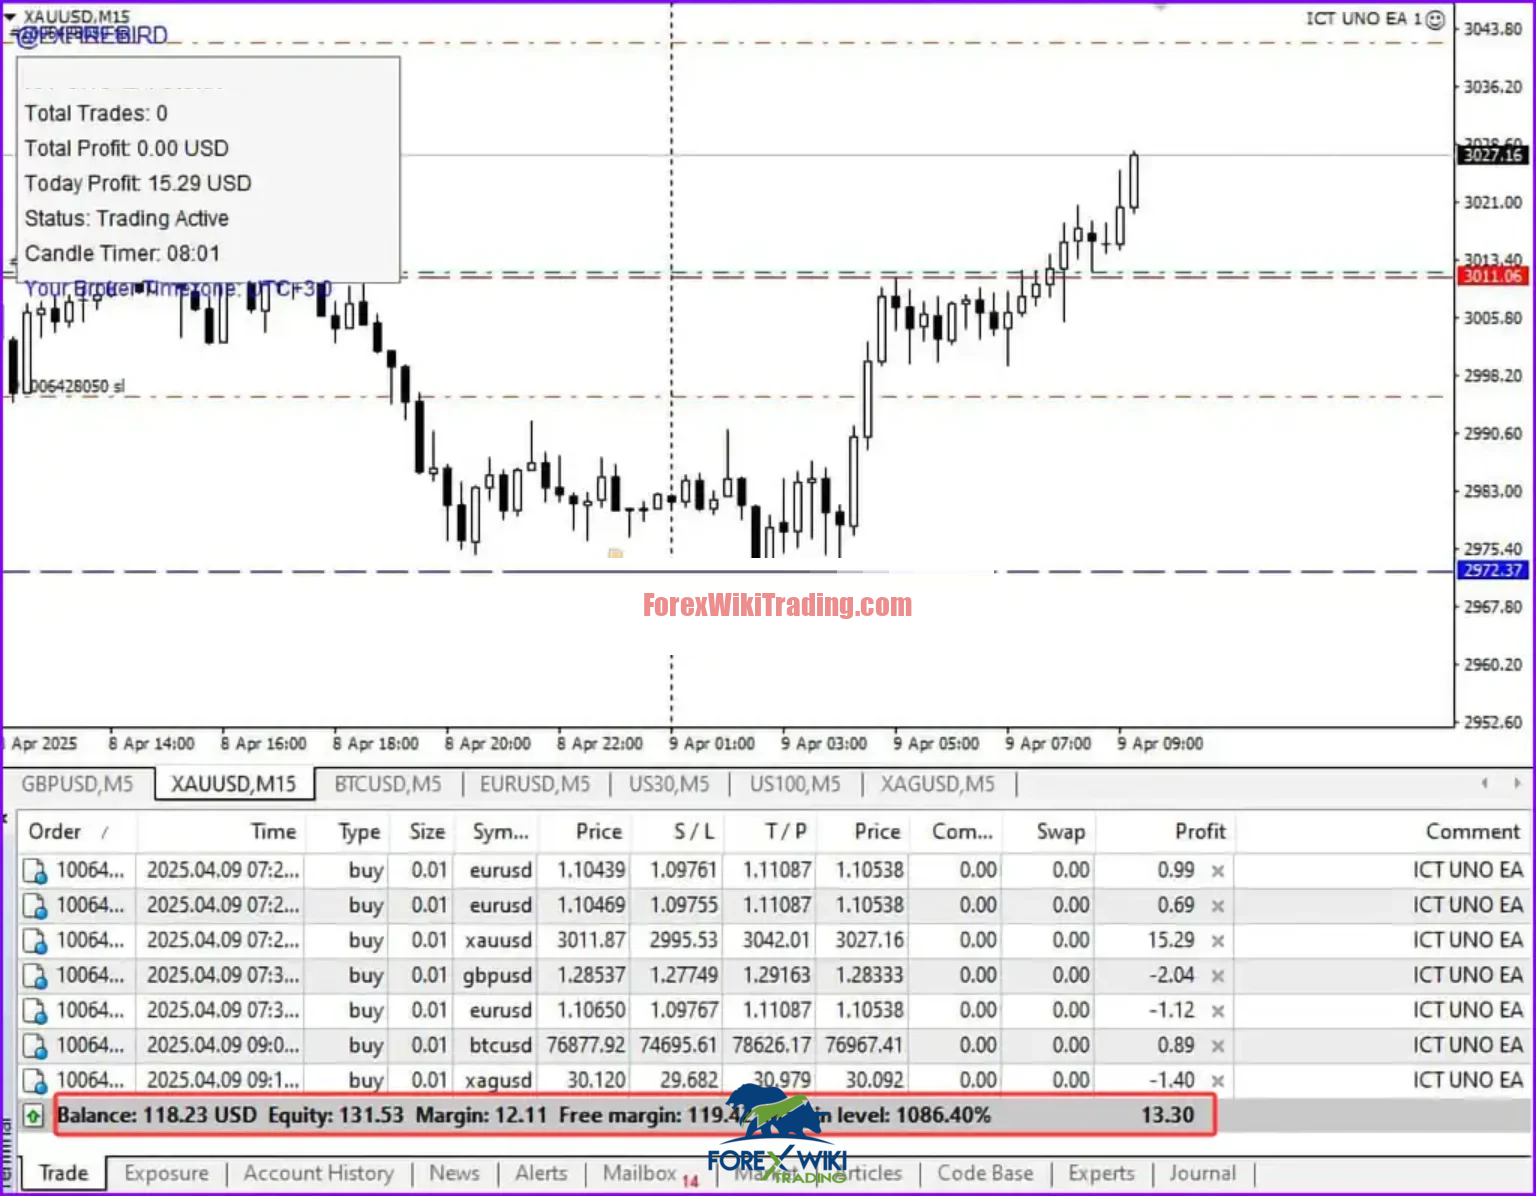Click the 3027.16 current price label
The width and height of the screenshot is (1536, 1196).
pyautogui.click(x=1492, y=155)
